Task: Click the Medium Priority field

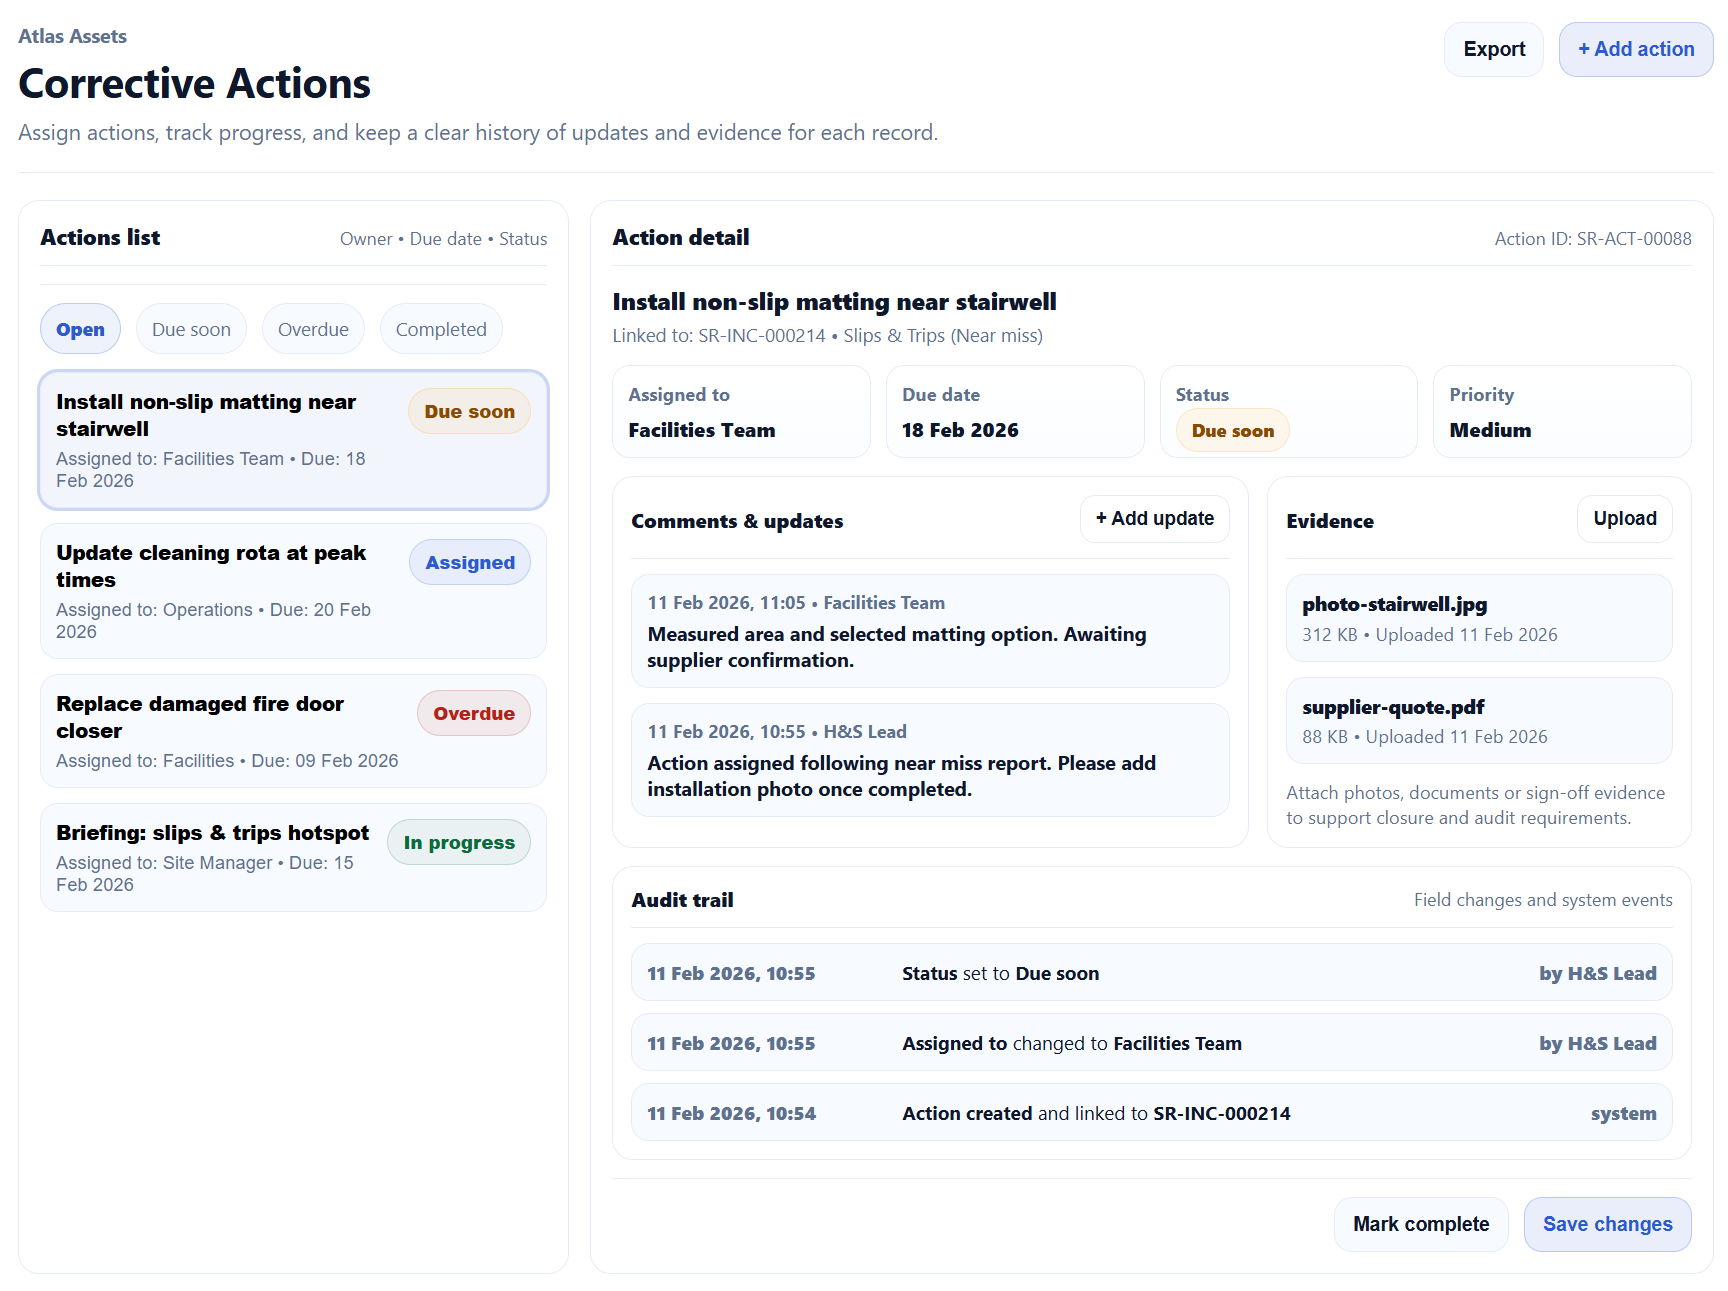Action: (x=1561, y=412)
